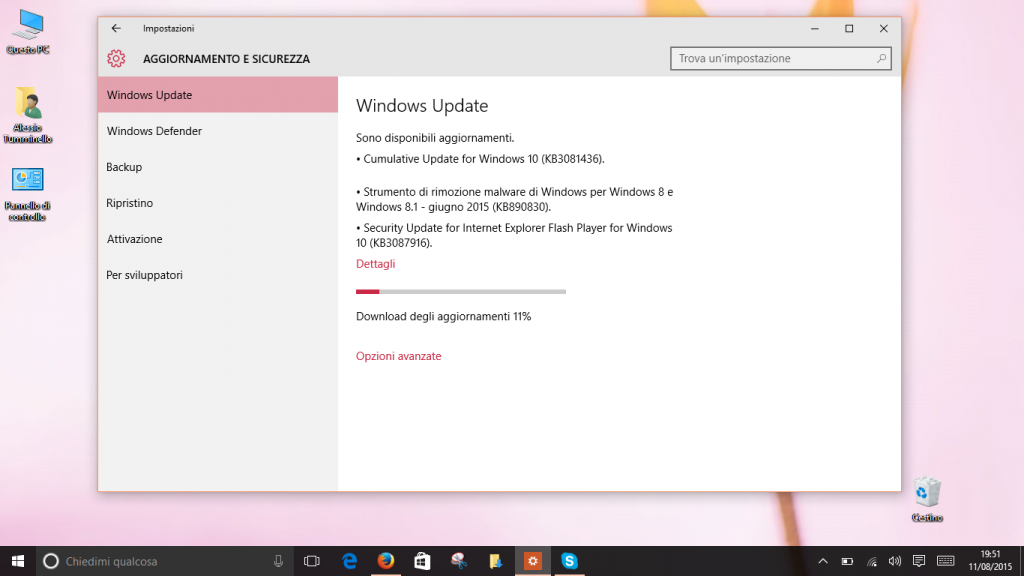Viewport: 1024px width, 576px height.
Task: Open the Attivazione section
Action: tap(218, 239)
